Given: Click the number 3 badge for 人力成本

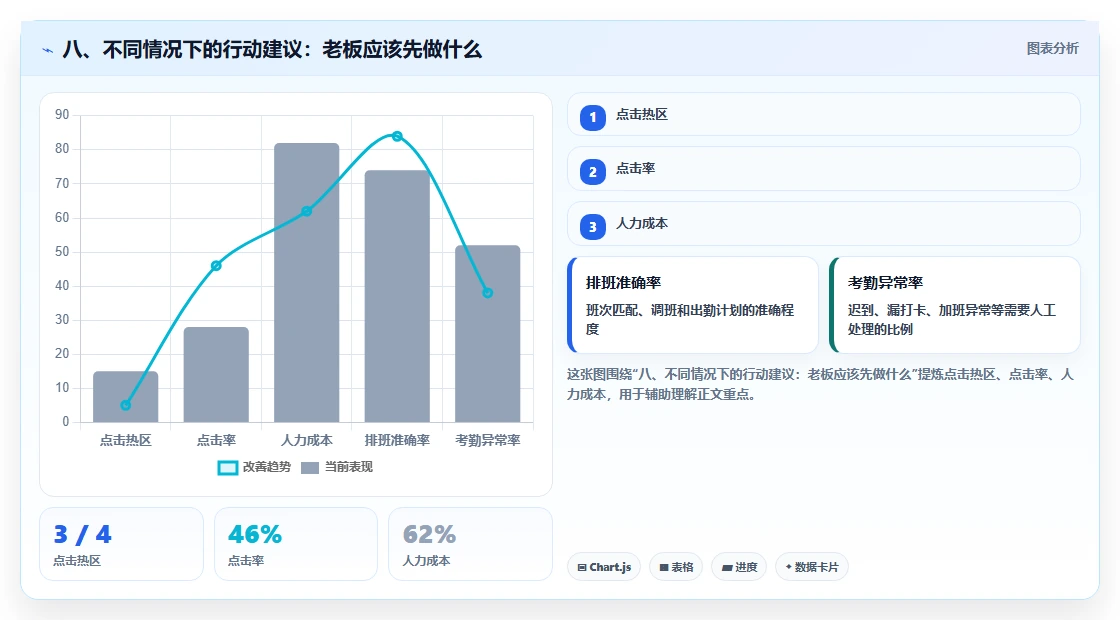Looking at the screenshot, I should click(x=592, y=226).
